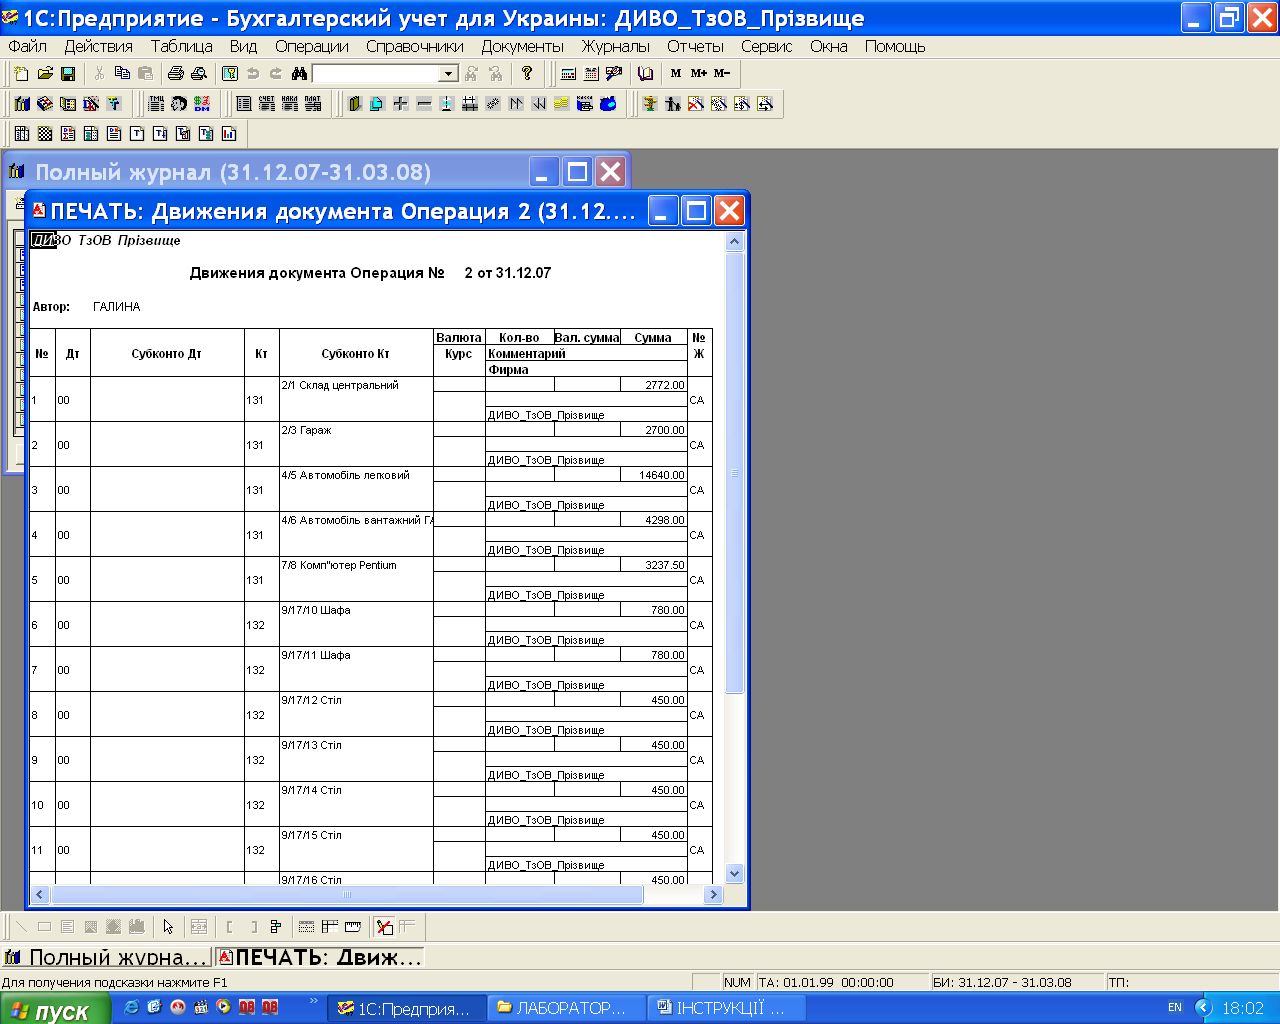
Task: Toggle the crossed-pencil view-only button
Action: 384,927
